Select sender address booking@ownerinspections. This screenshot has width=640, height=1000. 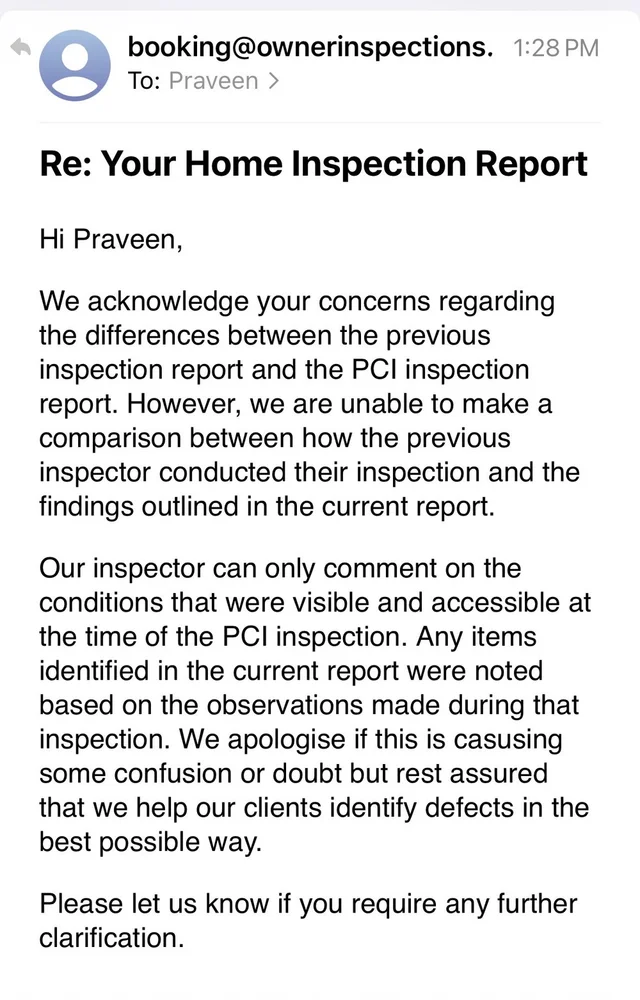pyautogui.click(x=310, y=47)
